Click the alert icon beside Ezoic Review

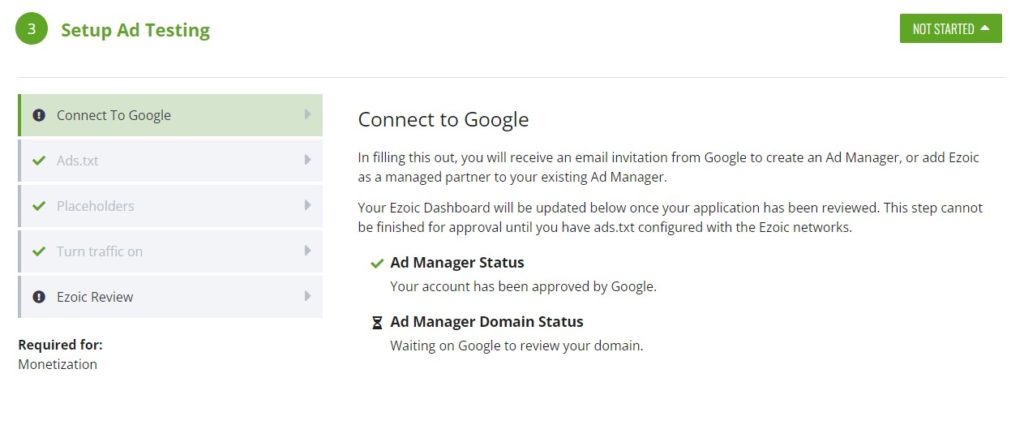point(39,297)
